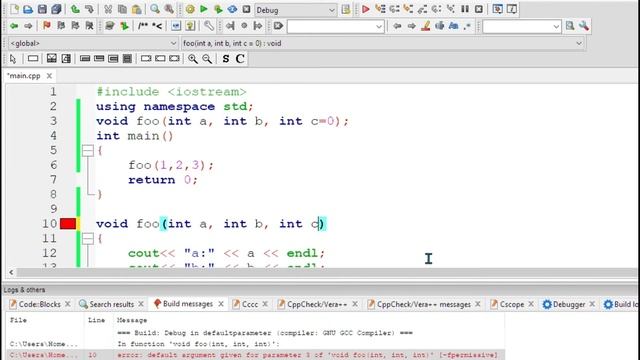The width and height of the screenshot is (640, 360).
Task: Clear all bookmarks flag icon
Action: click(x=89, y=26)
